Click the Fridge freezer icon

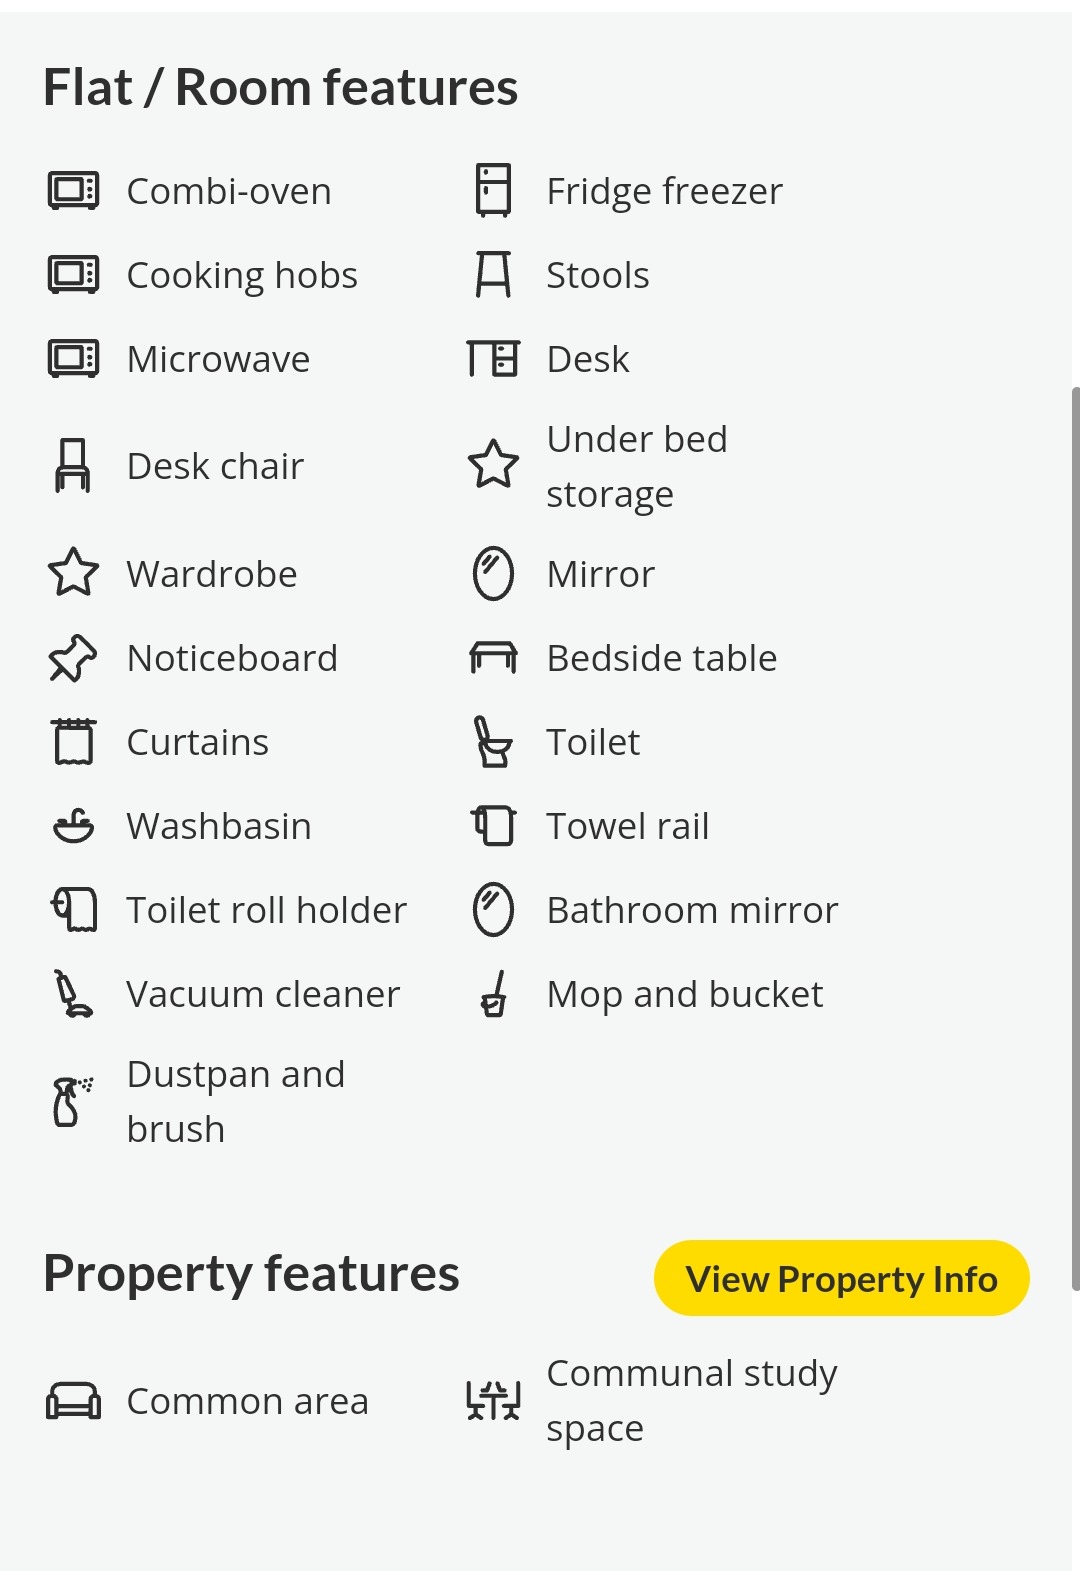click(x=493, y=190)
